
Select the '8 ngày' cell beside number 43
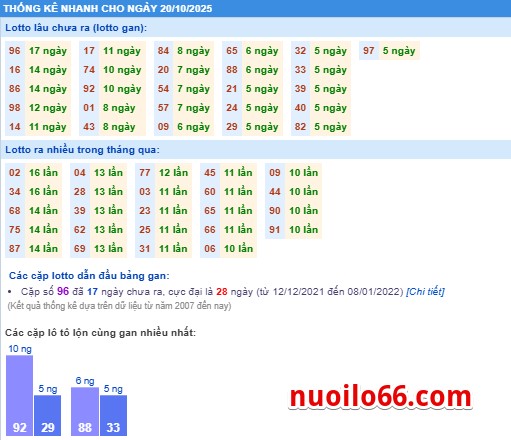point(122,127)
